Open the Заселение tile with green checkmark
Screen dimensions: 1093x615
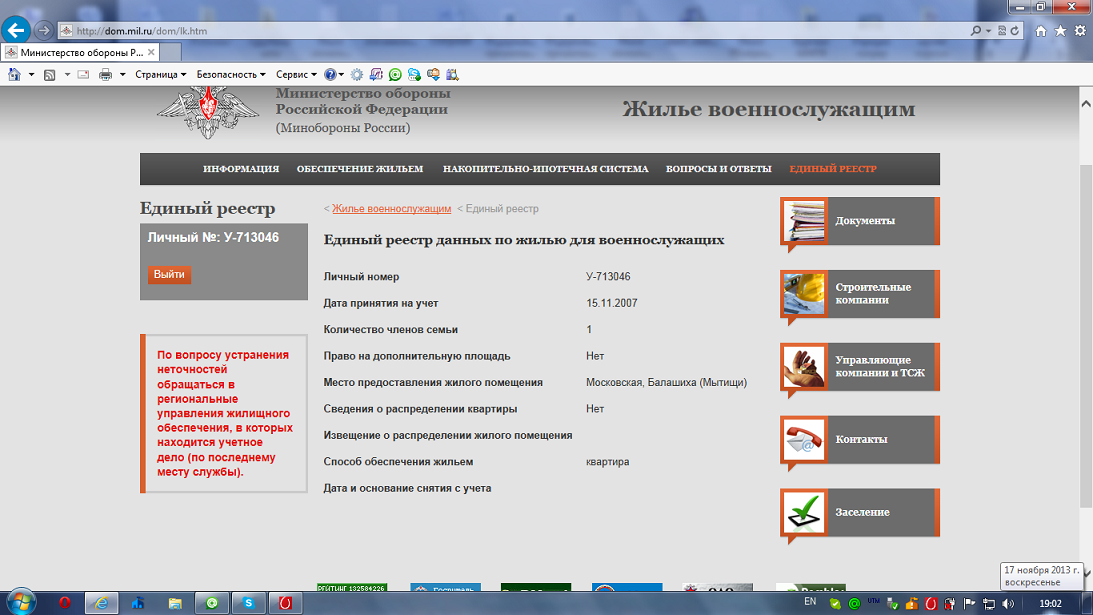860,512
